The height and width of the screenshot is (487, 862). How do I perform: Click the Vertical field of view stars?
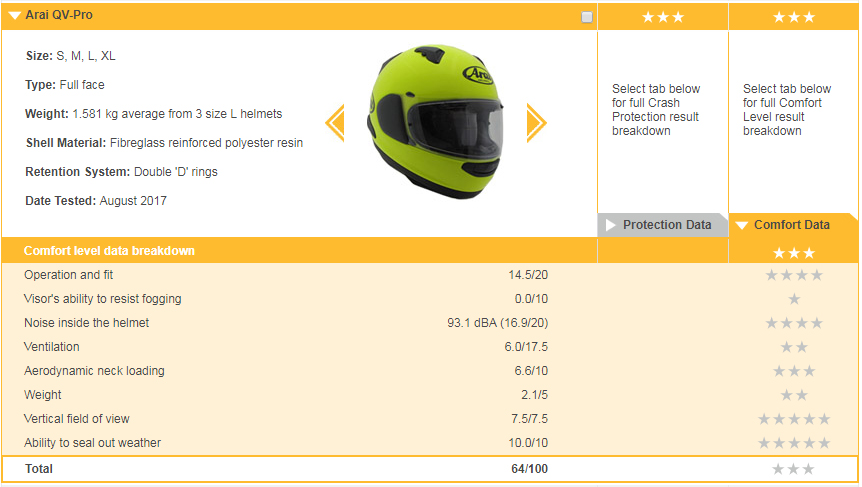794,419
